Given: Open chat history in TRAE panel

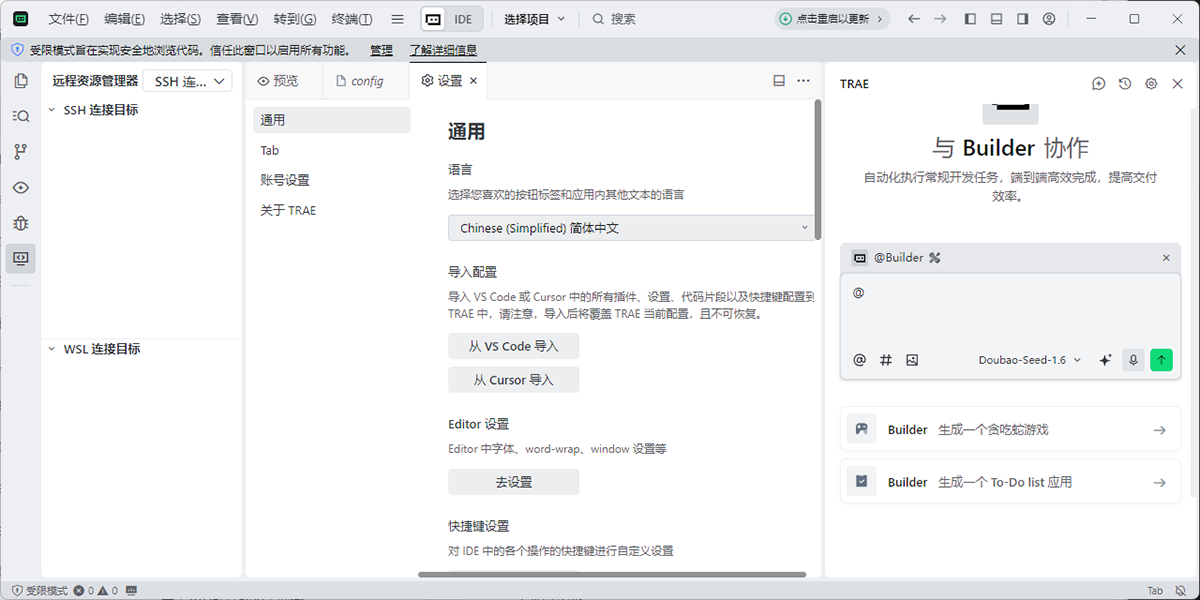Looking at the screenshot, I should [x=1125, y=84].
